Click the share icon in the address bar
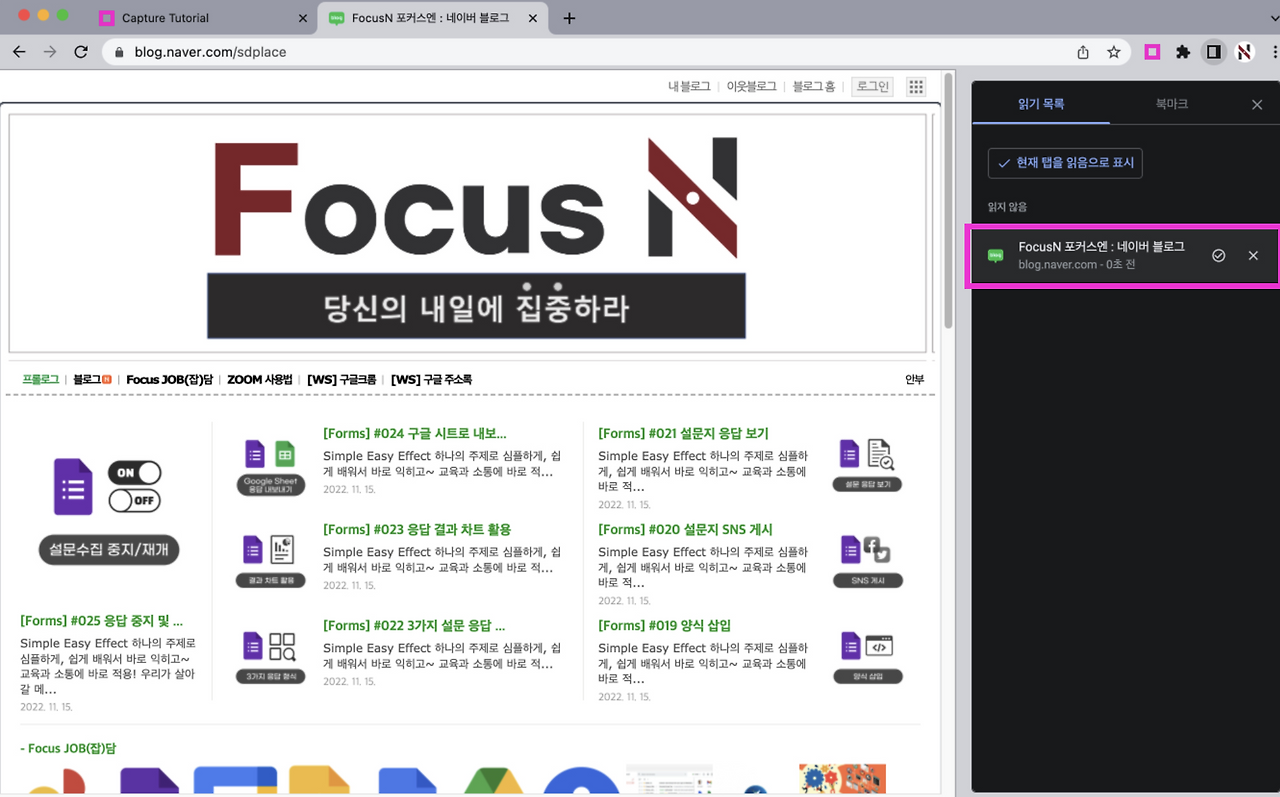The height and width of the screenshot is (797, 1280). (x=1082, y=52)
